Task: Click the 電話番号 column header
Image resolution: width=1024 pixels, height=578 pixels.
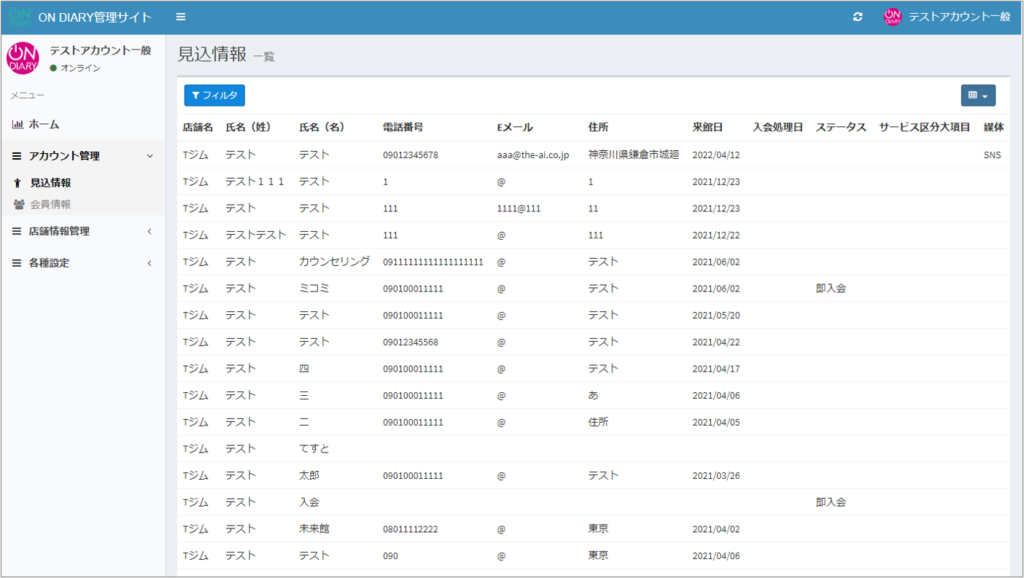Action: [403, 128]
